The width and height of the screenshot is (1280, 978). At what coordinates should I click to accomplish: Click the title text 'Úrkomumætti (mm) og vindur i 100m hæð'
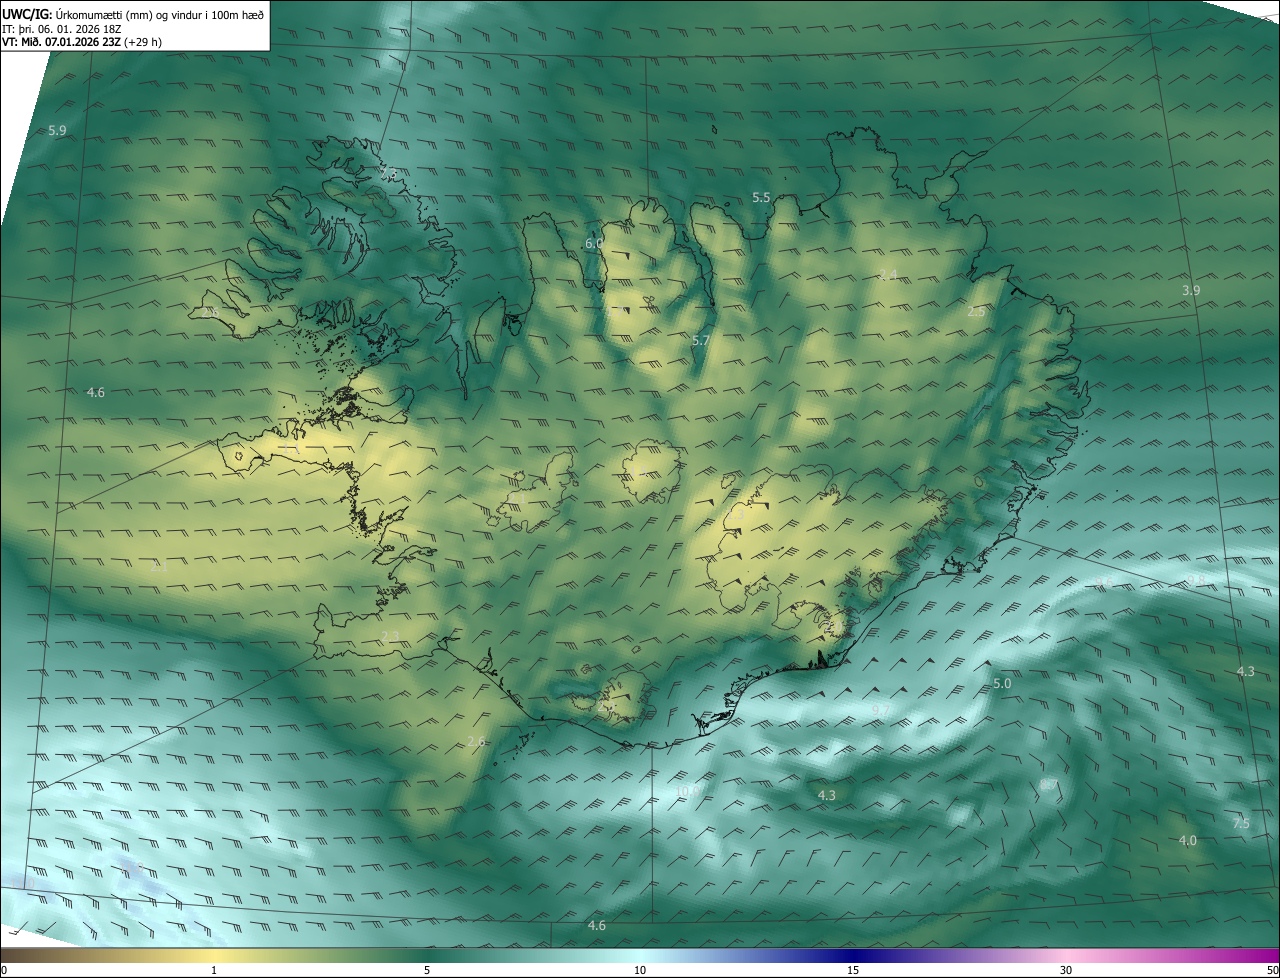pos(159,13)
